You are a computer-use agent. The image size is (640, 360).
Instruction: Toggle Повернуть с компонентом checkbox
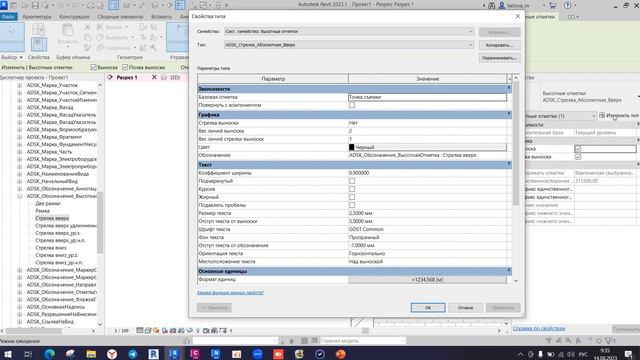point(352,105)
